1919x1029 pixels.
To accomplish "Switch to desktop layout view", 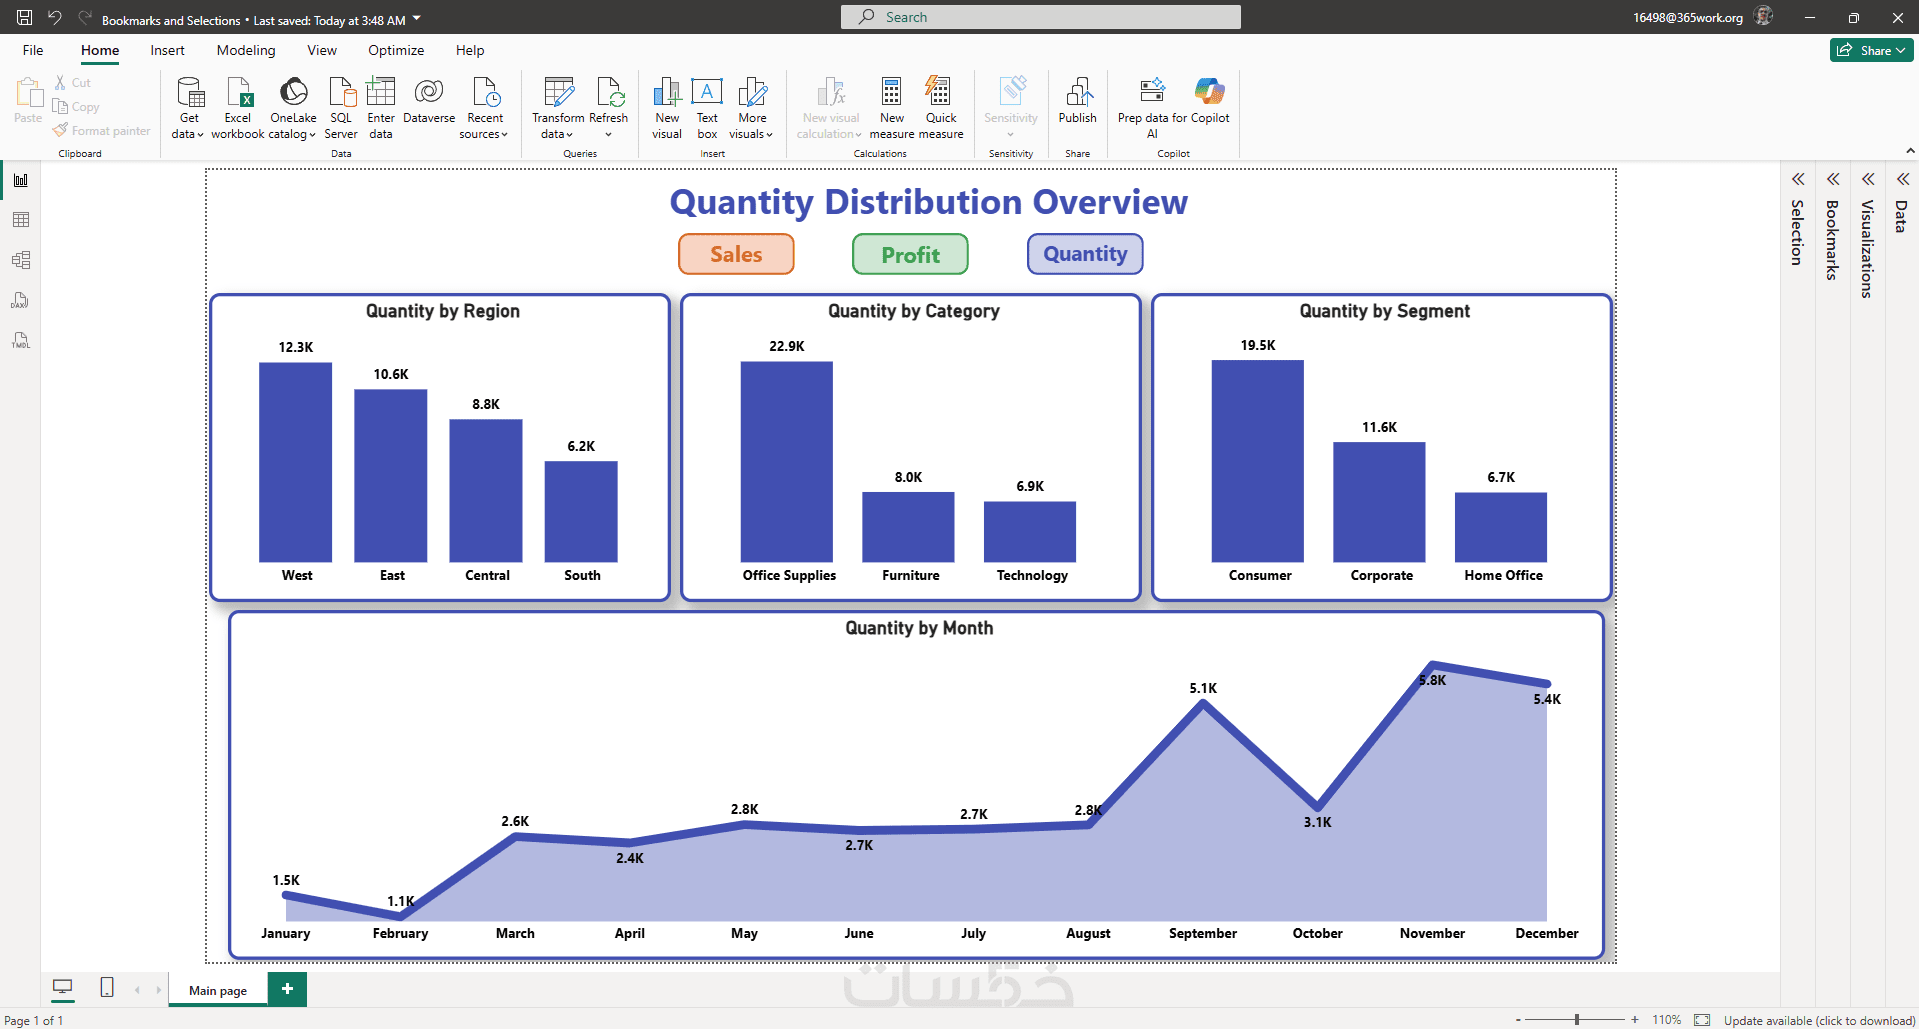I will coord(63,988).
